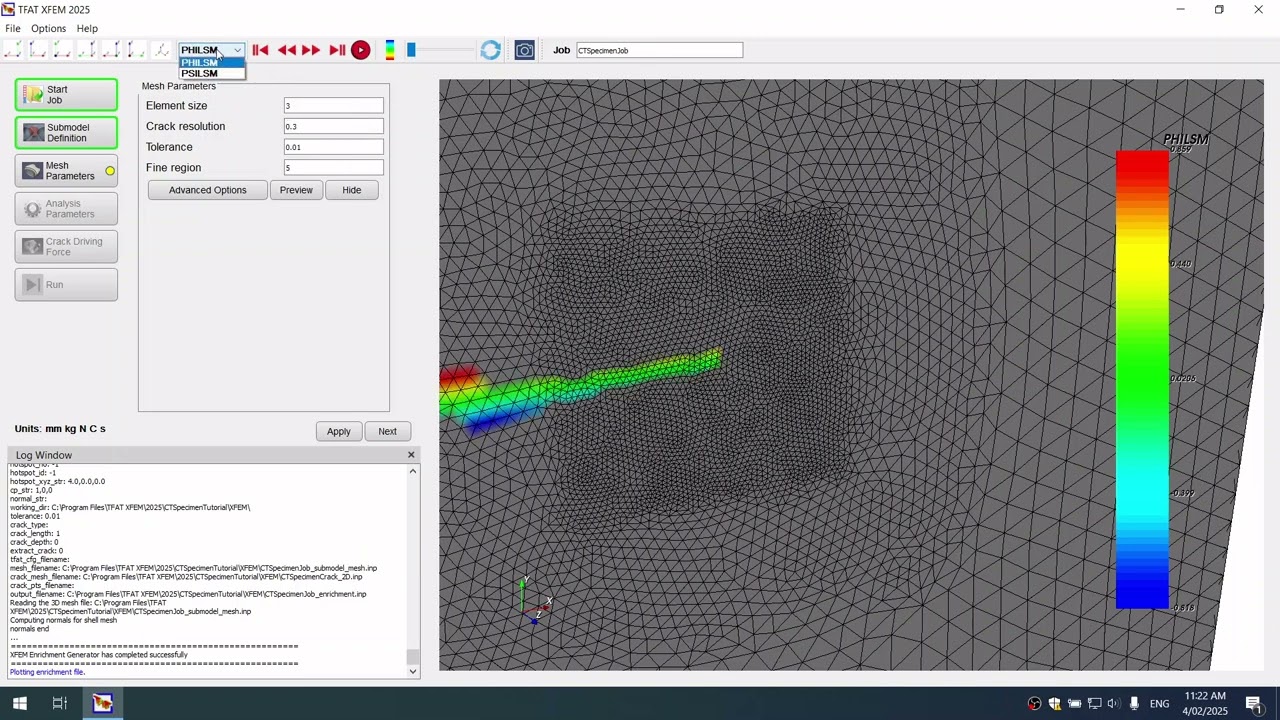Click the rewind double-arrow icon

click(287, 50)
